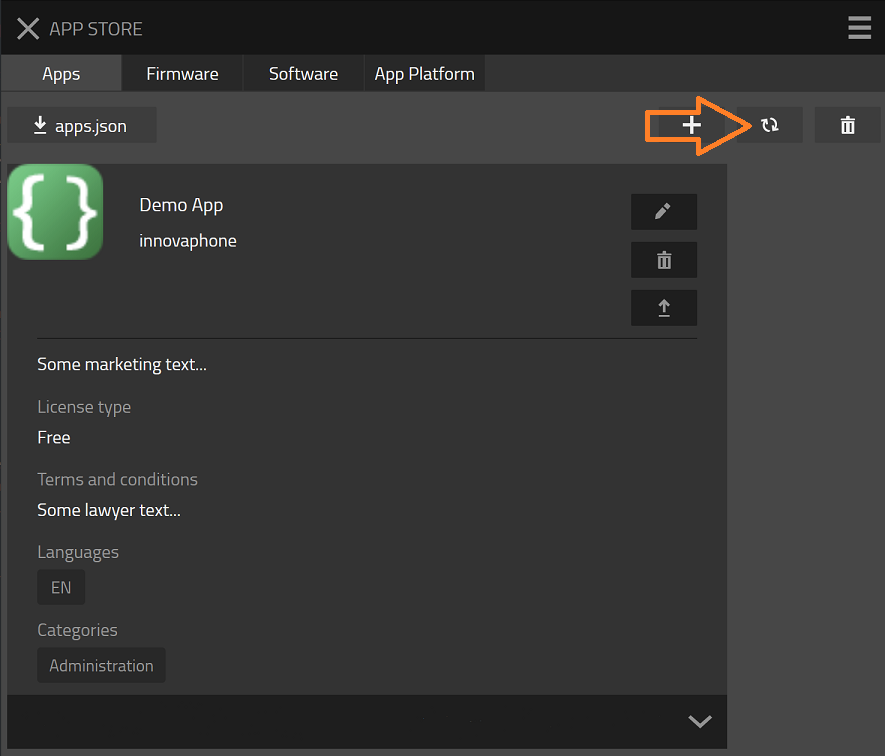Select the Demo App title
Image resolution: width=885 pixels, height=756 pixels.
tap(181, 205)
